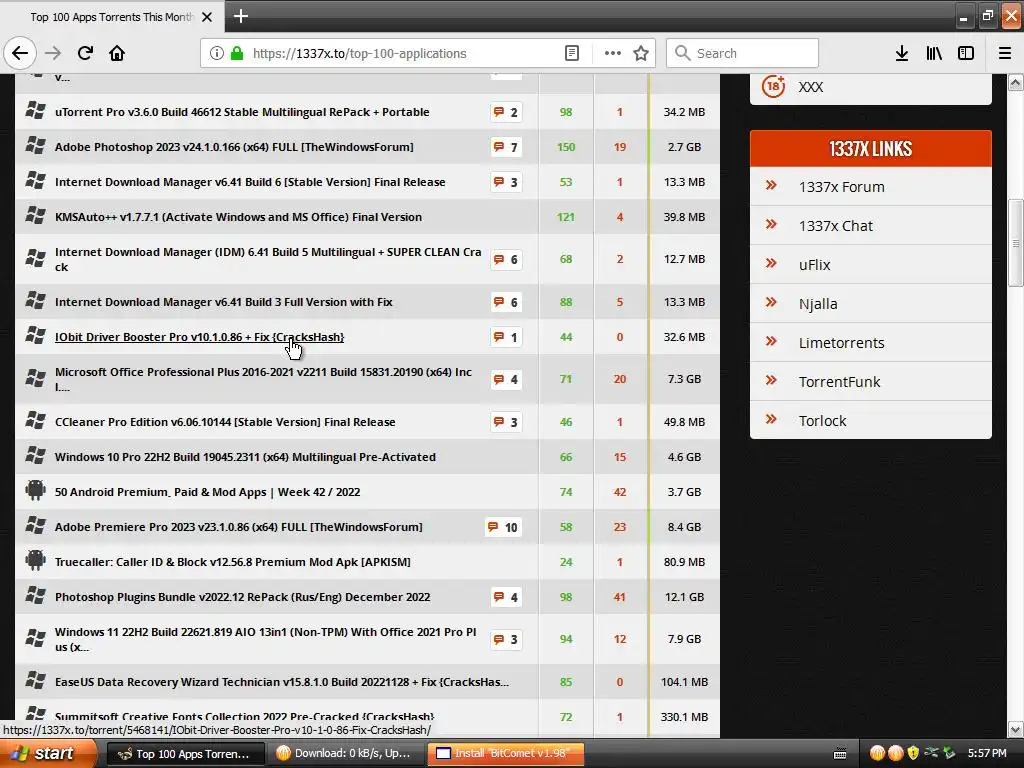View 10 comments on Adobe Premiere Pro

tap(503, 527)
